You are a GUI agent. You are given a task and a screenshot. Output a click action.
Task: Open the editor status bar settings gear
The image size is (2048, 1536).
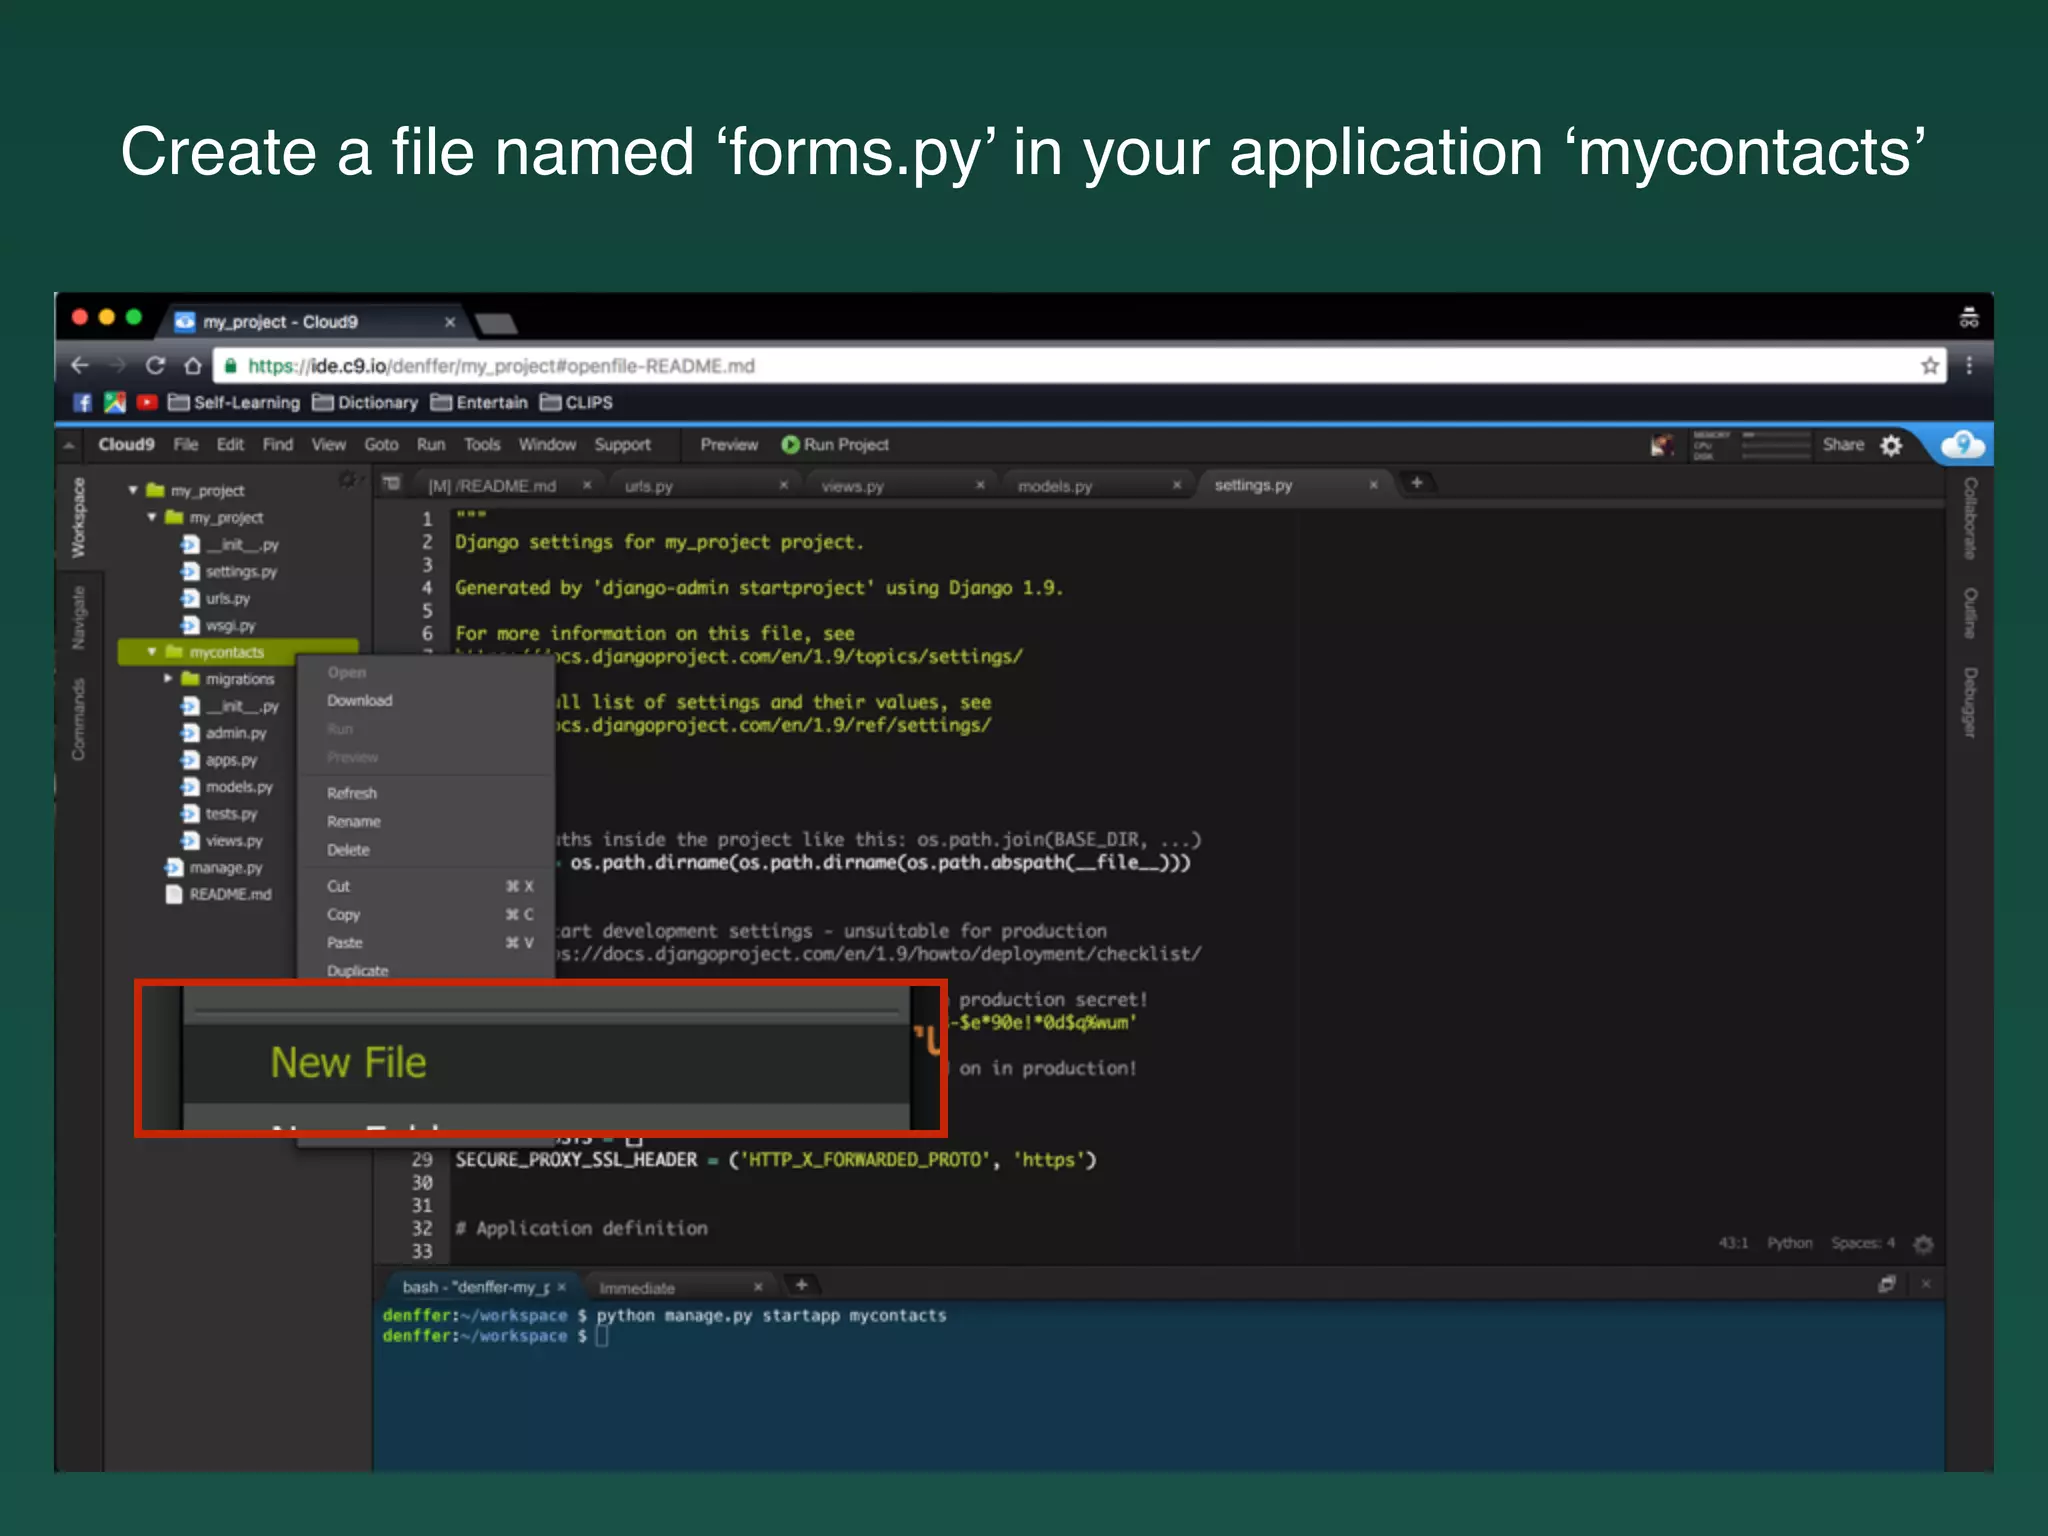pos(1923,1244)
